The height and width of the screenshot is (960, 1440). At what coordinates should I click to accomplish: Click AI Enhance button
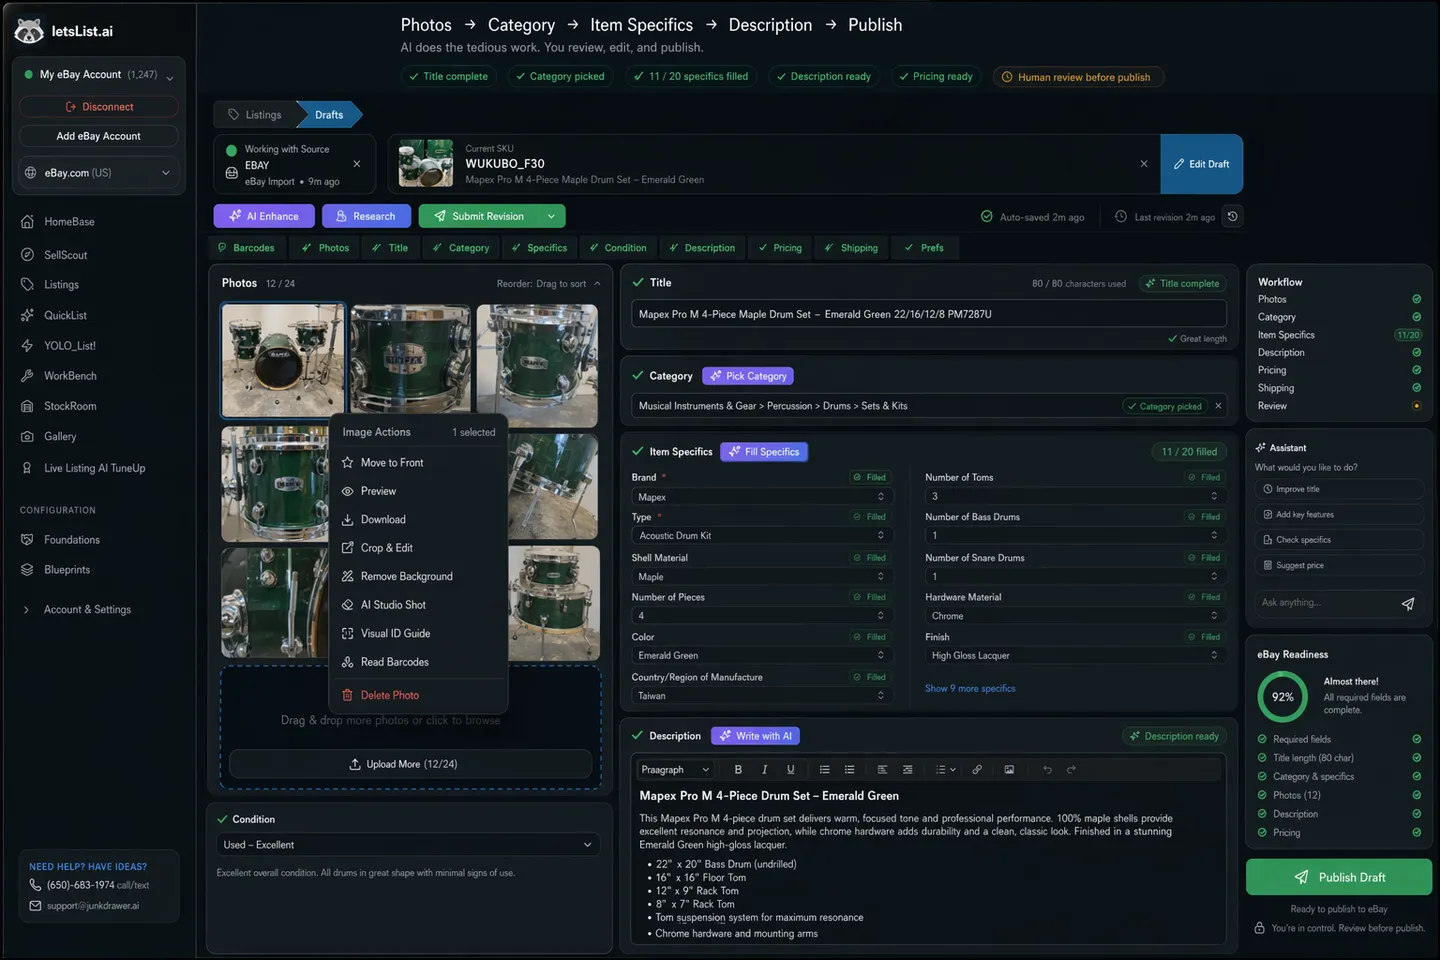pyautogui.click(x=264, y=216)
